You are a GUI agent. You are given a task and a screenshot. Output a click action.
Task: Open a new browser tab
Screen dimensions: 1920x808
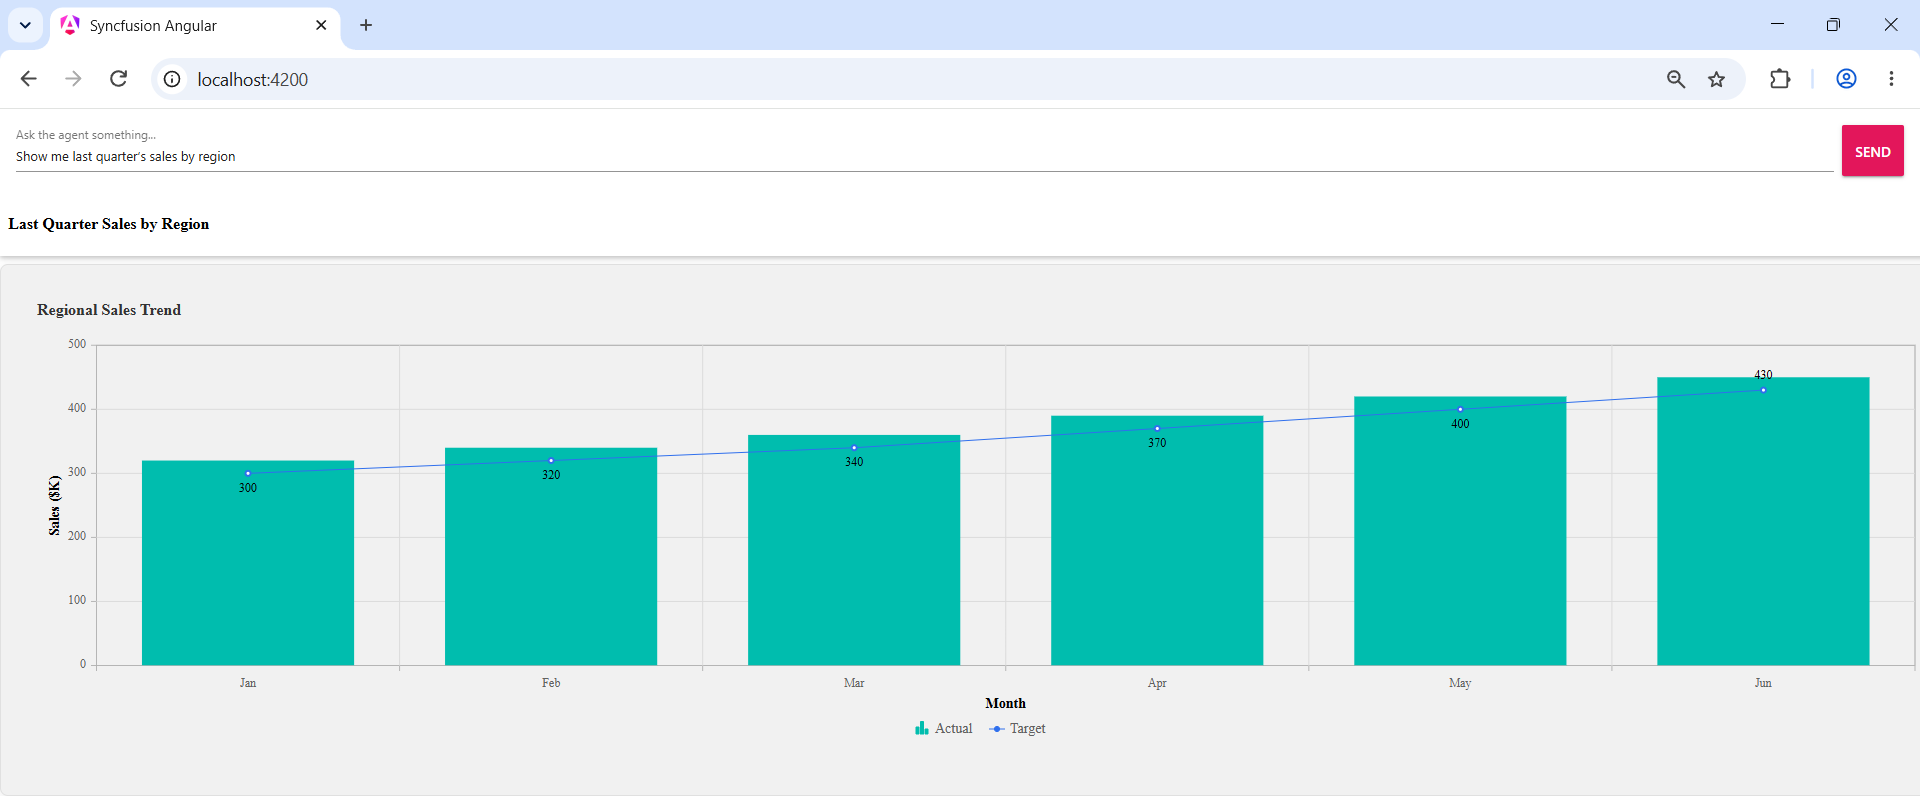click(x=366, y=25)
